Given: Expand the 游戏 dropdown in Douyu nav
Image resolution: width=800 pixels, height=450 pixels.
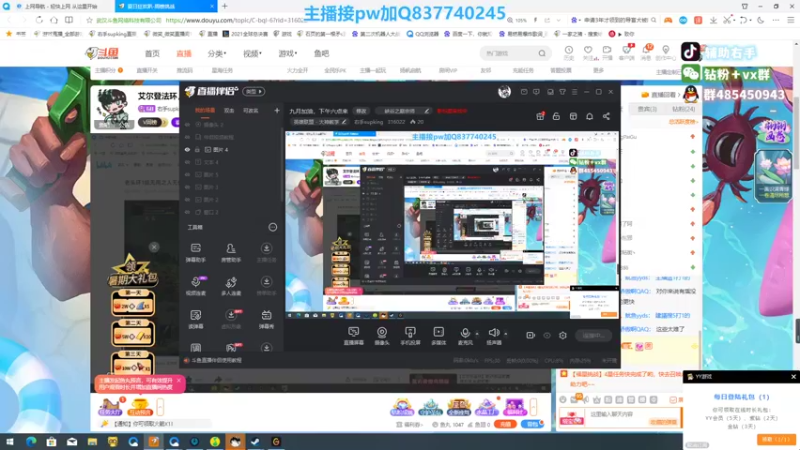Looking at the screenshot, I should [x=287, y=54].
